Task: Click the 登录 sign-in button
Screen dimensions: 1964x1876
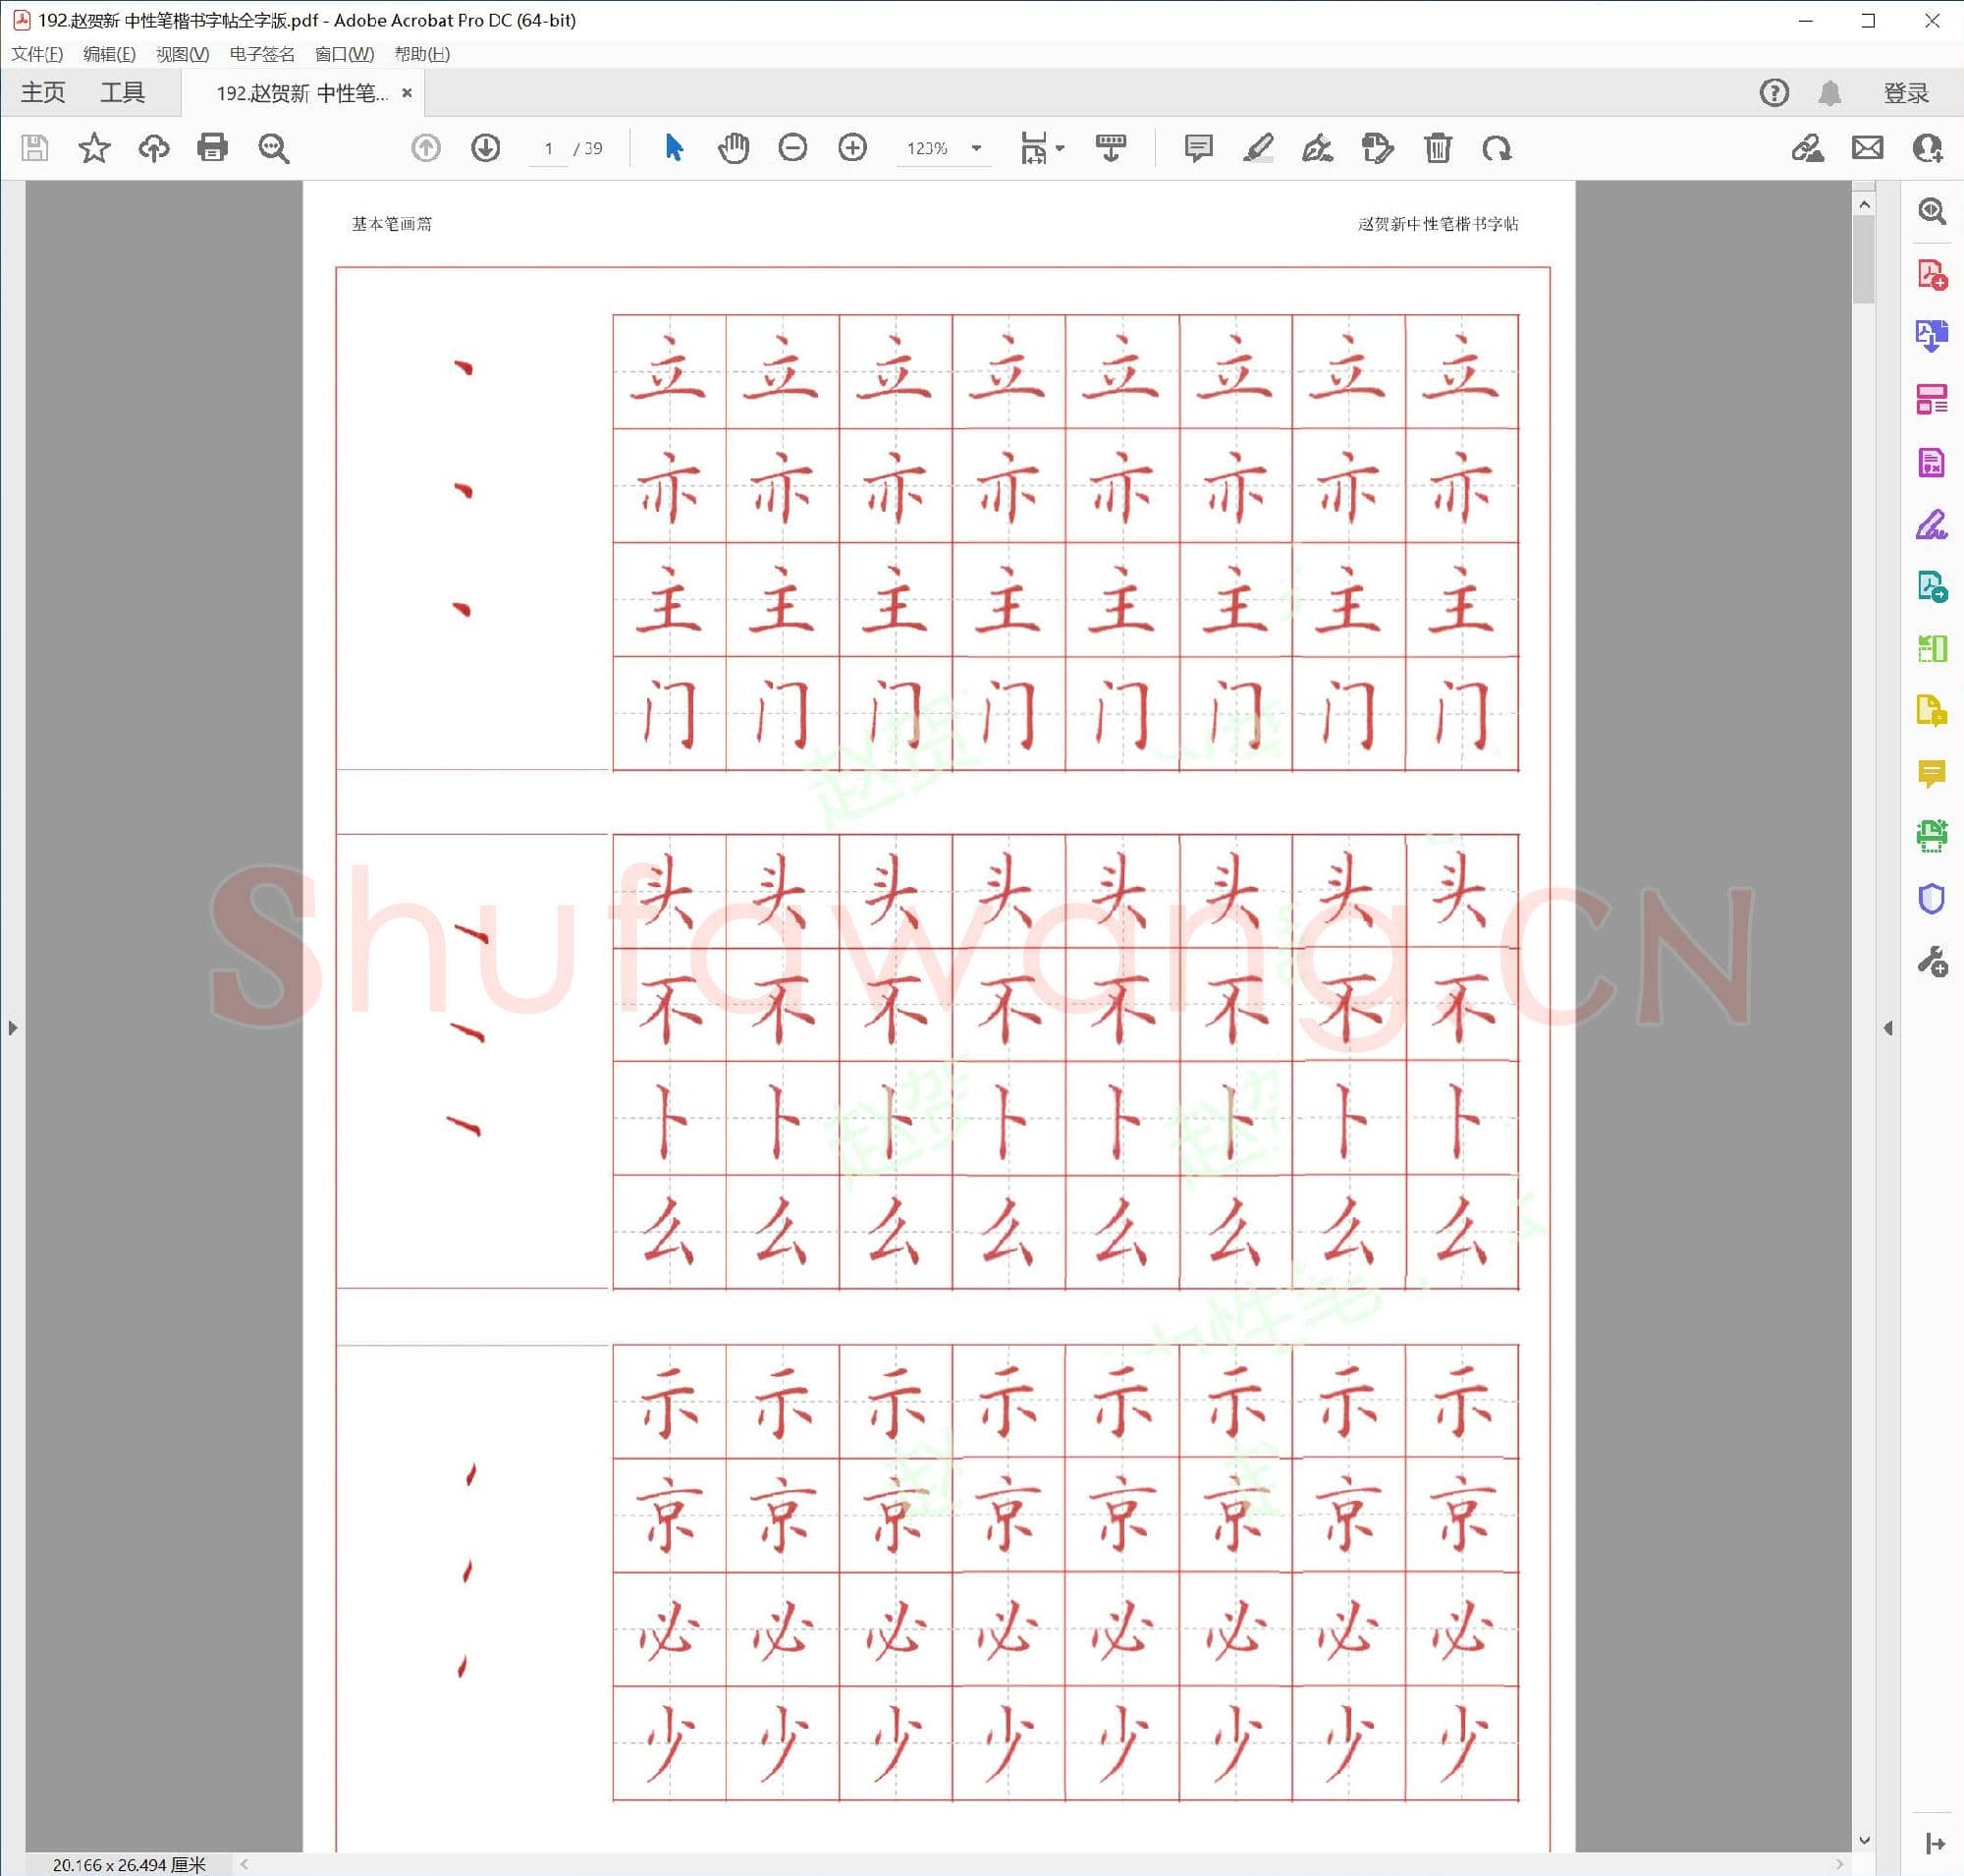Action: (1905, 93)
